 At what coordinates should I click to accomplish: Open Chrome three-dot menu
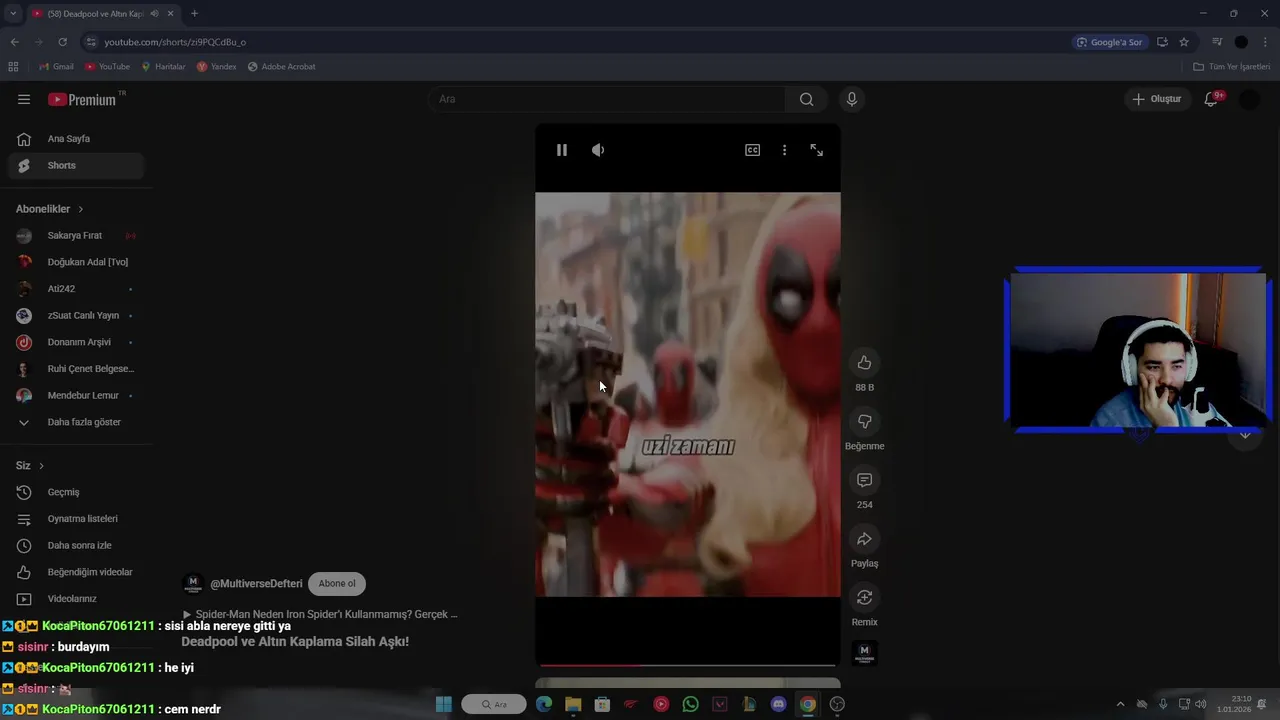pos(1266,42)
